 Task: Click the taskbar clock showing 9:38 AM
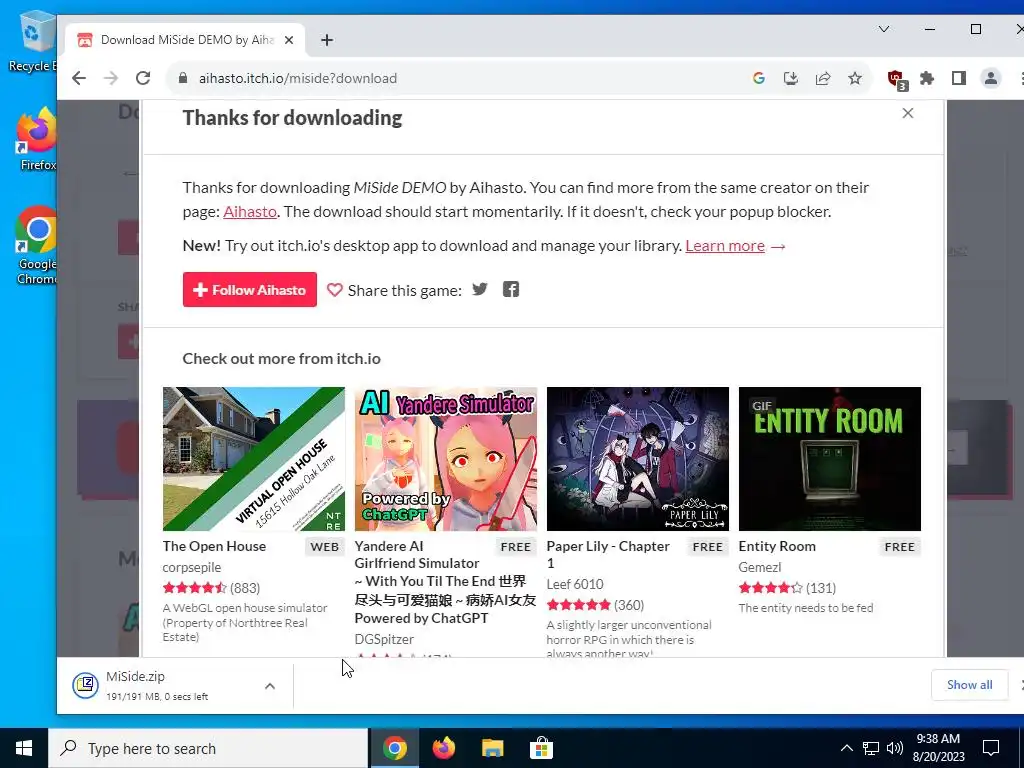click(x=938, y=748)
